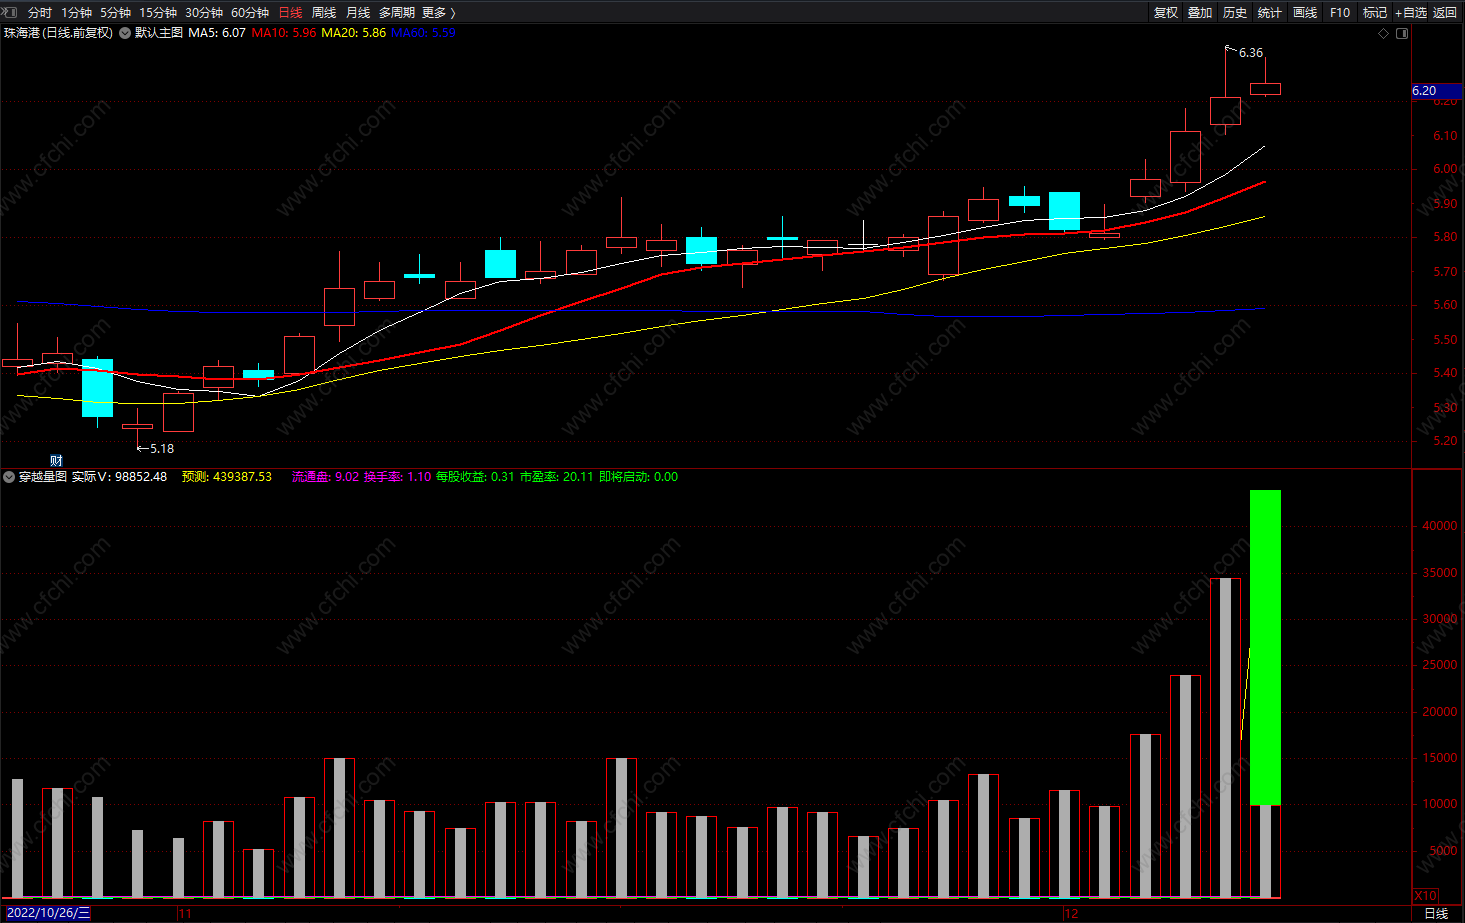Click the diamond marker icon above the chart
1465x923 pixels.
click(x=1384, y=33)
